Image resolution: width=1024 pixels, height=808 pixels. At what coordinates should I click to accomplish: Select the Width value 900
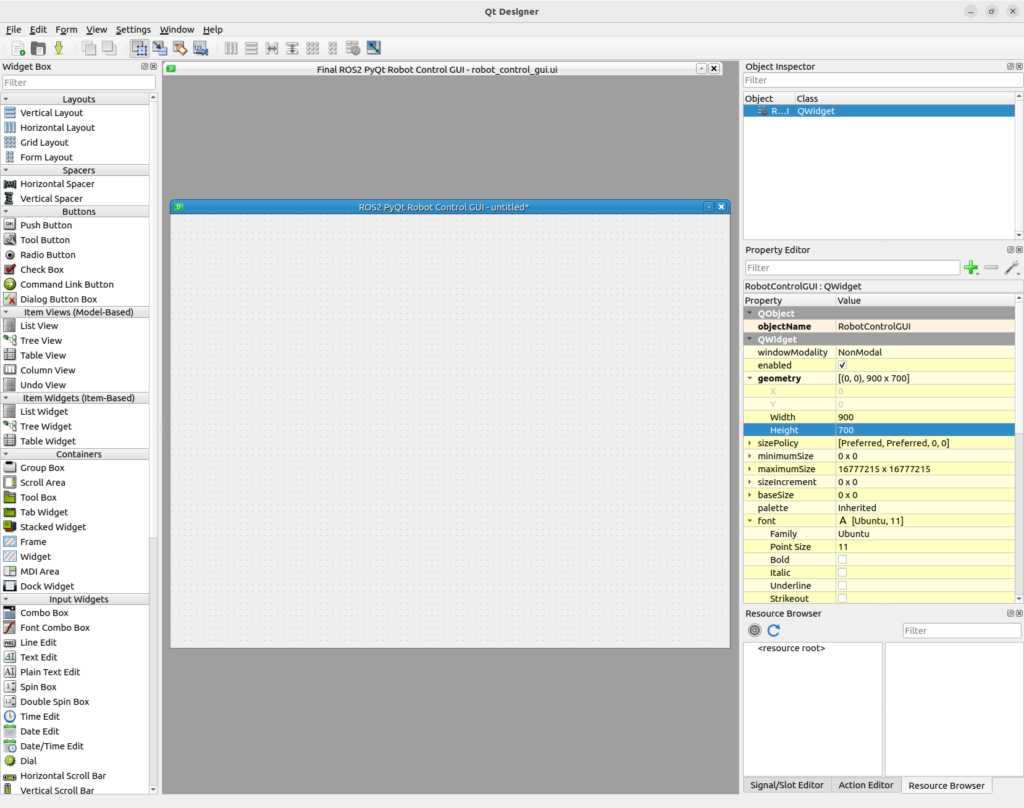coord(925,417)
